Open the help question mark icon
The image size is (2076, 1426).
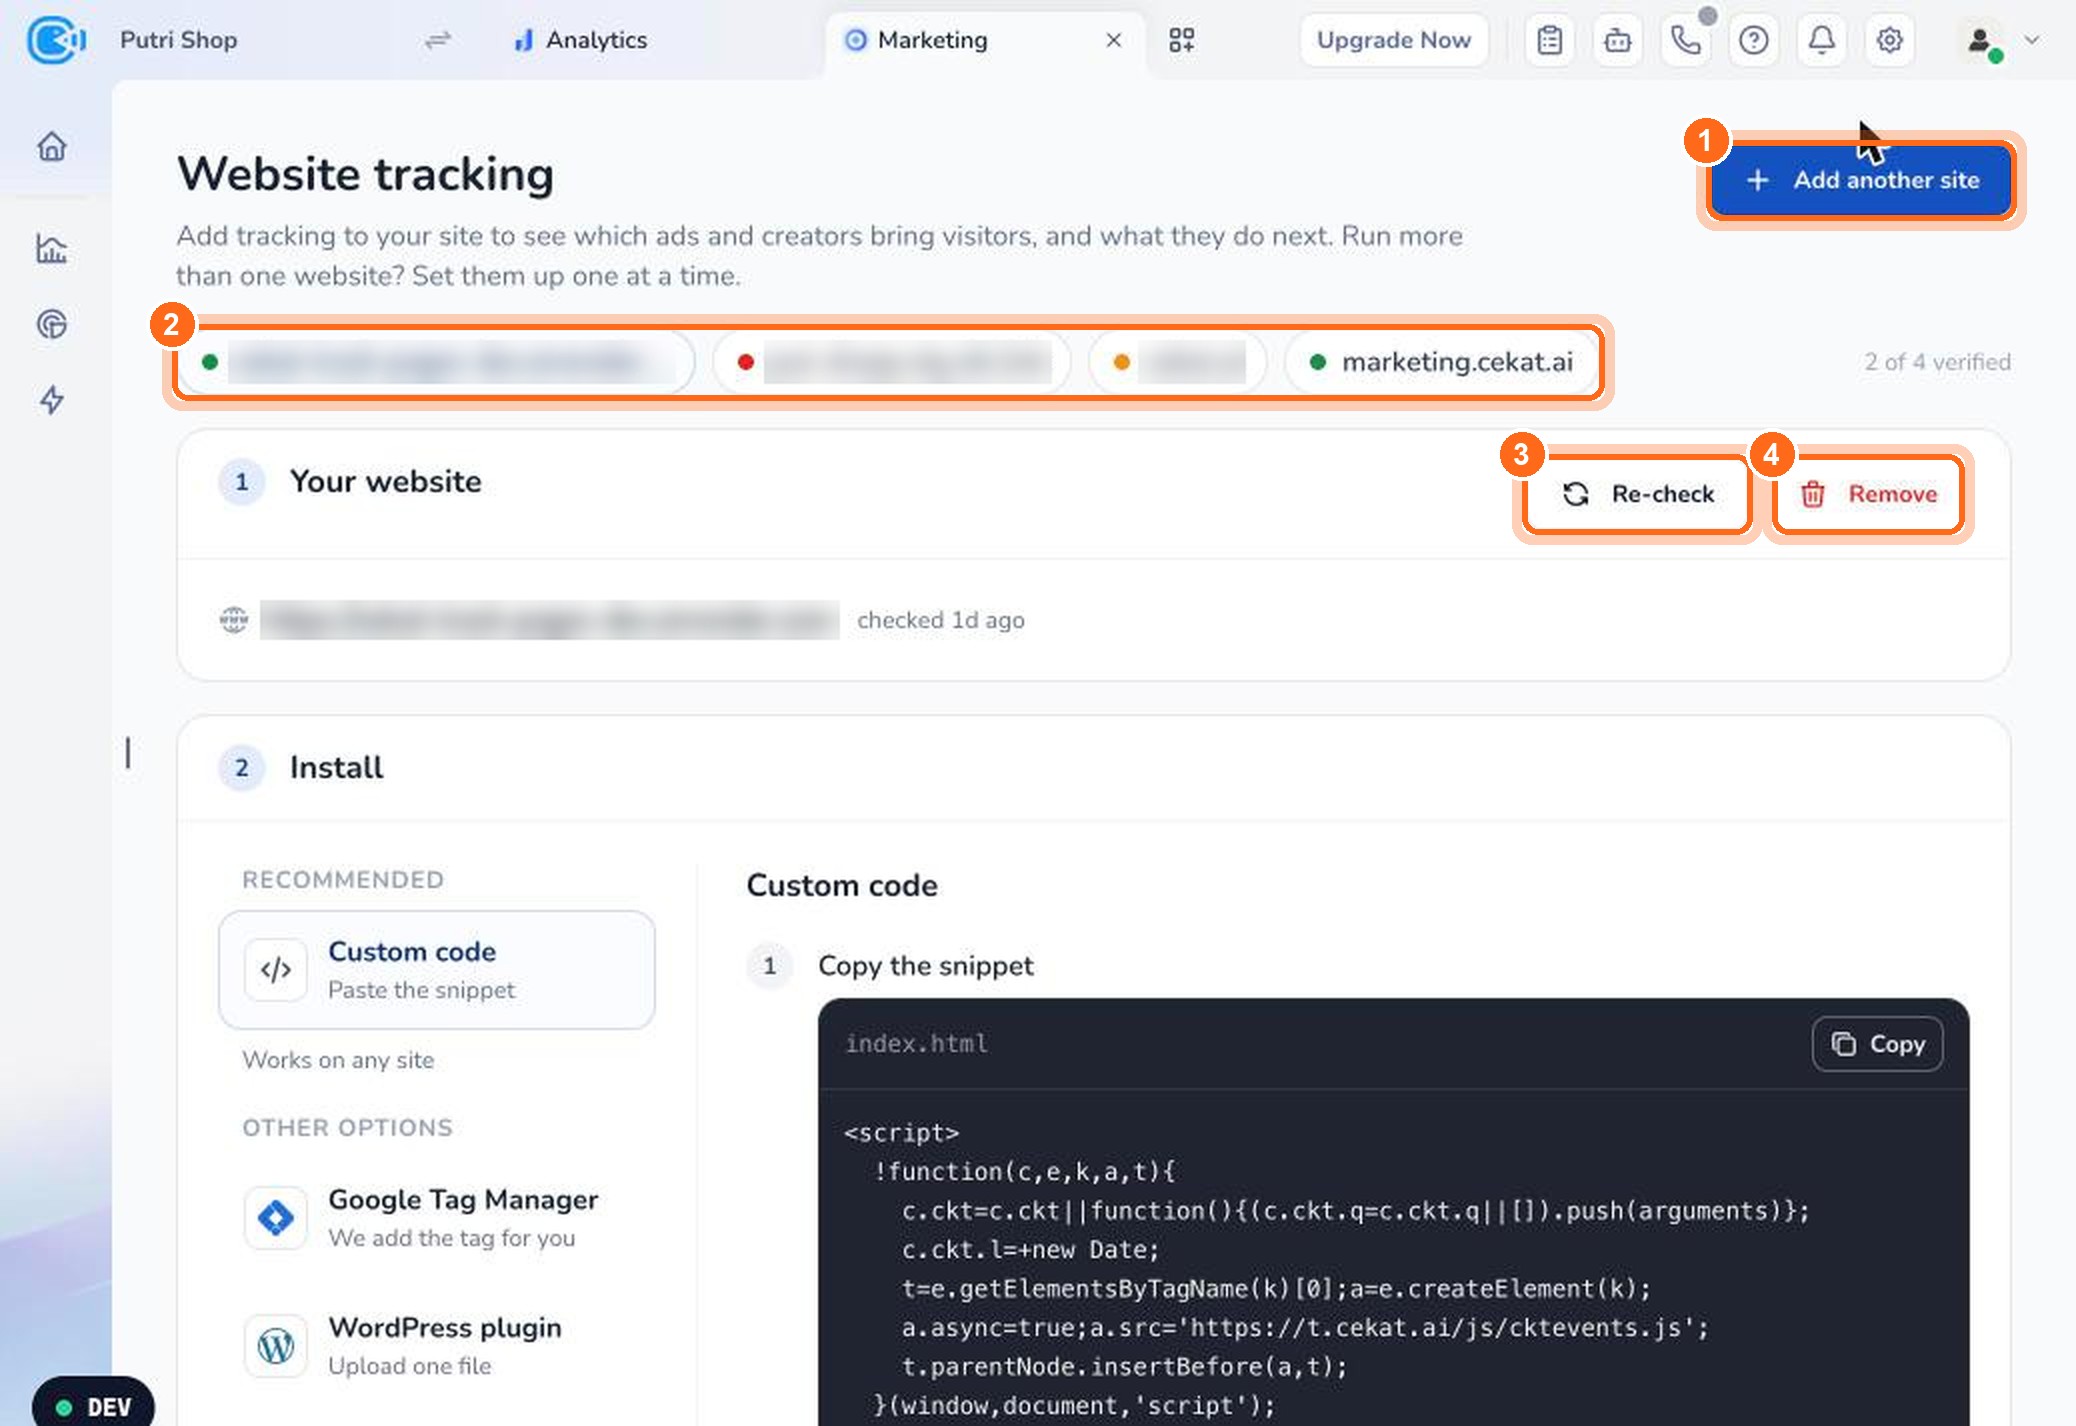click(1754, 40)
